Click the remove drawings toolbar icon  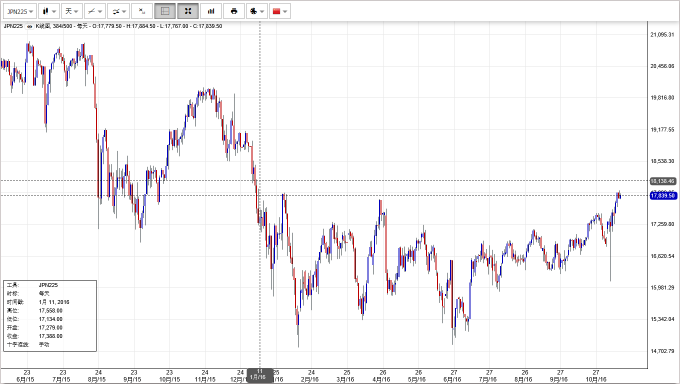pyautogui.click(x=141, y=11)
